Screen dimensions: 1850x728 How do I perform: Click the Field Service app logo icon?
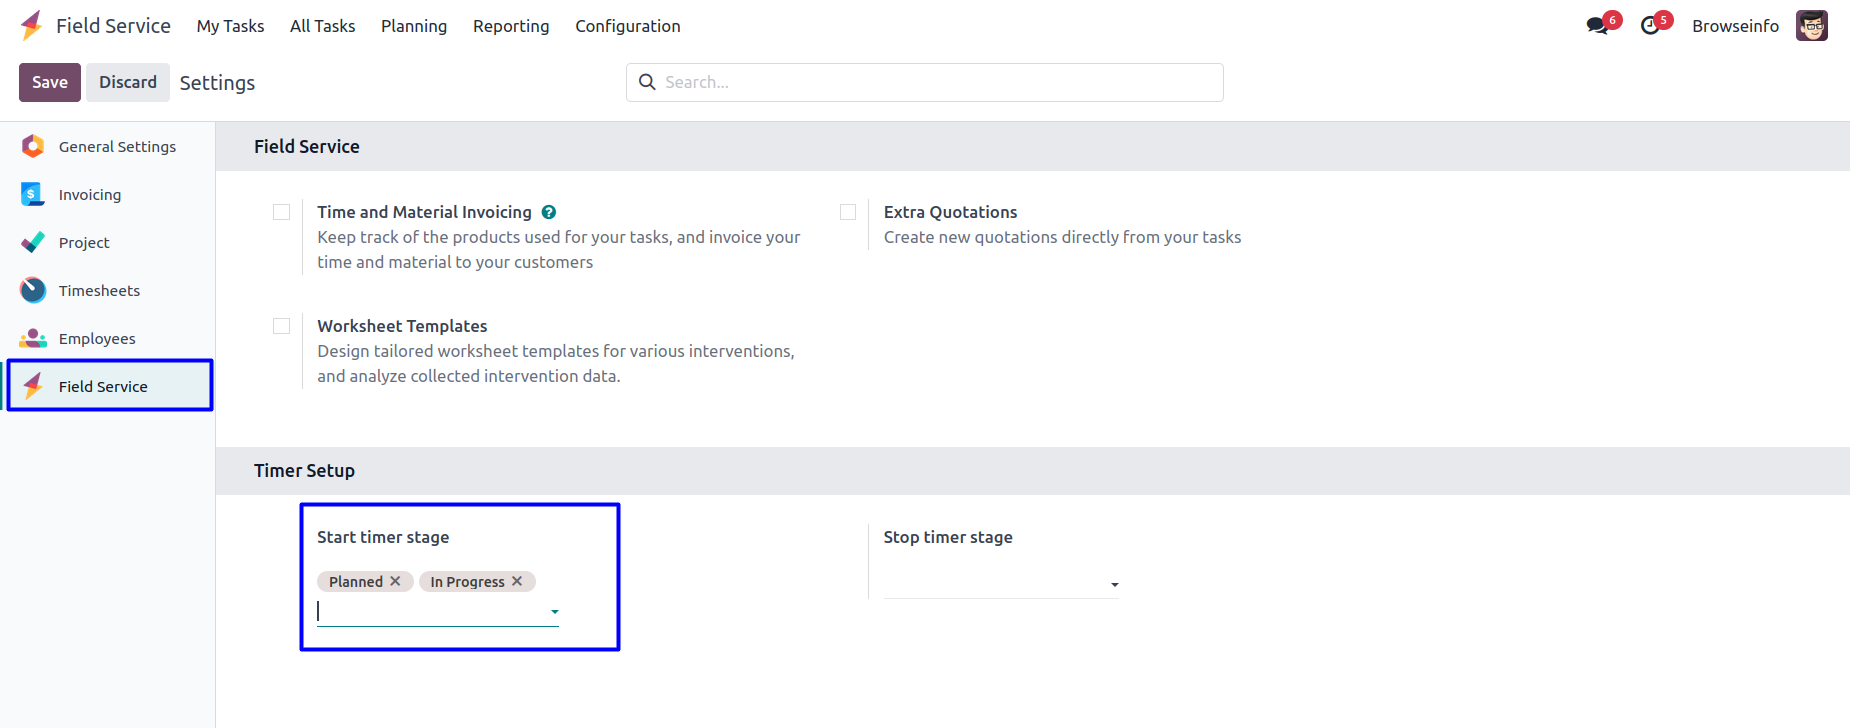coord(32,25)
